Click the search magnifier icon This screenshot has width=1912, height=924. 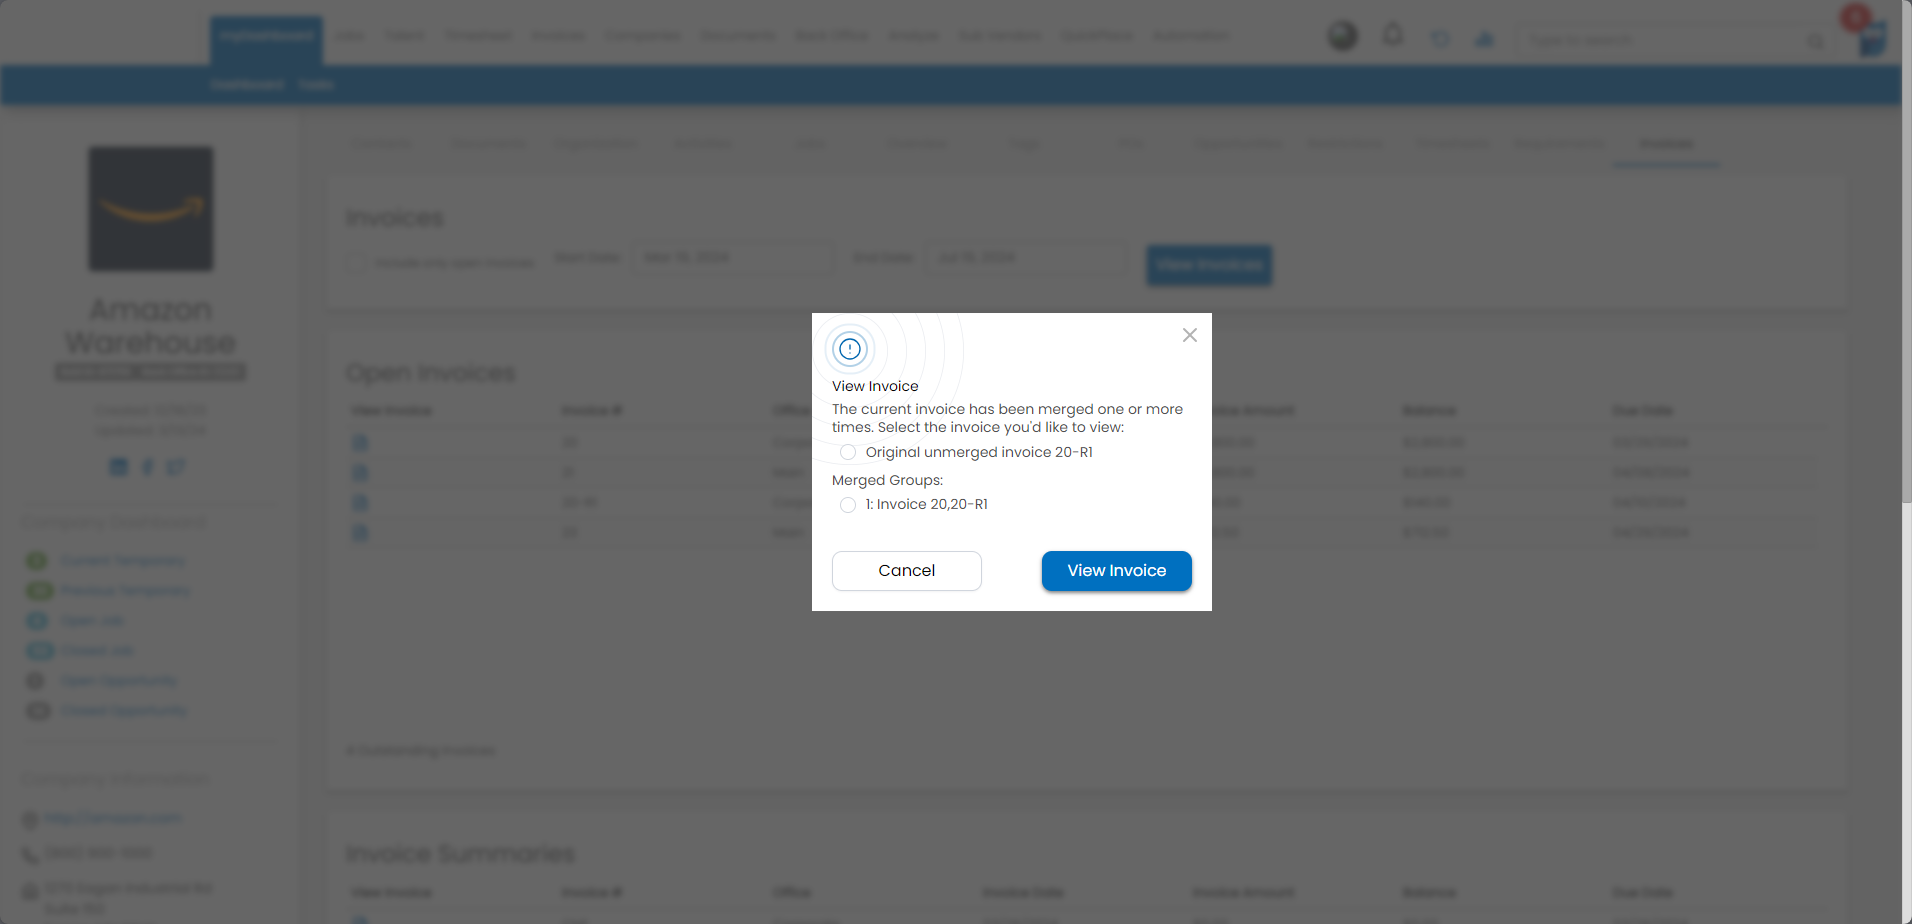point(1814,41)
